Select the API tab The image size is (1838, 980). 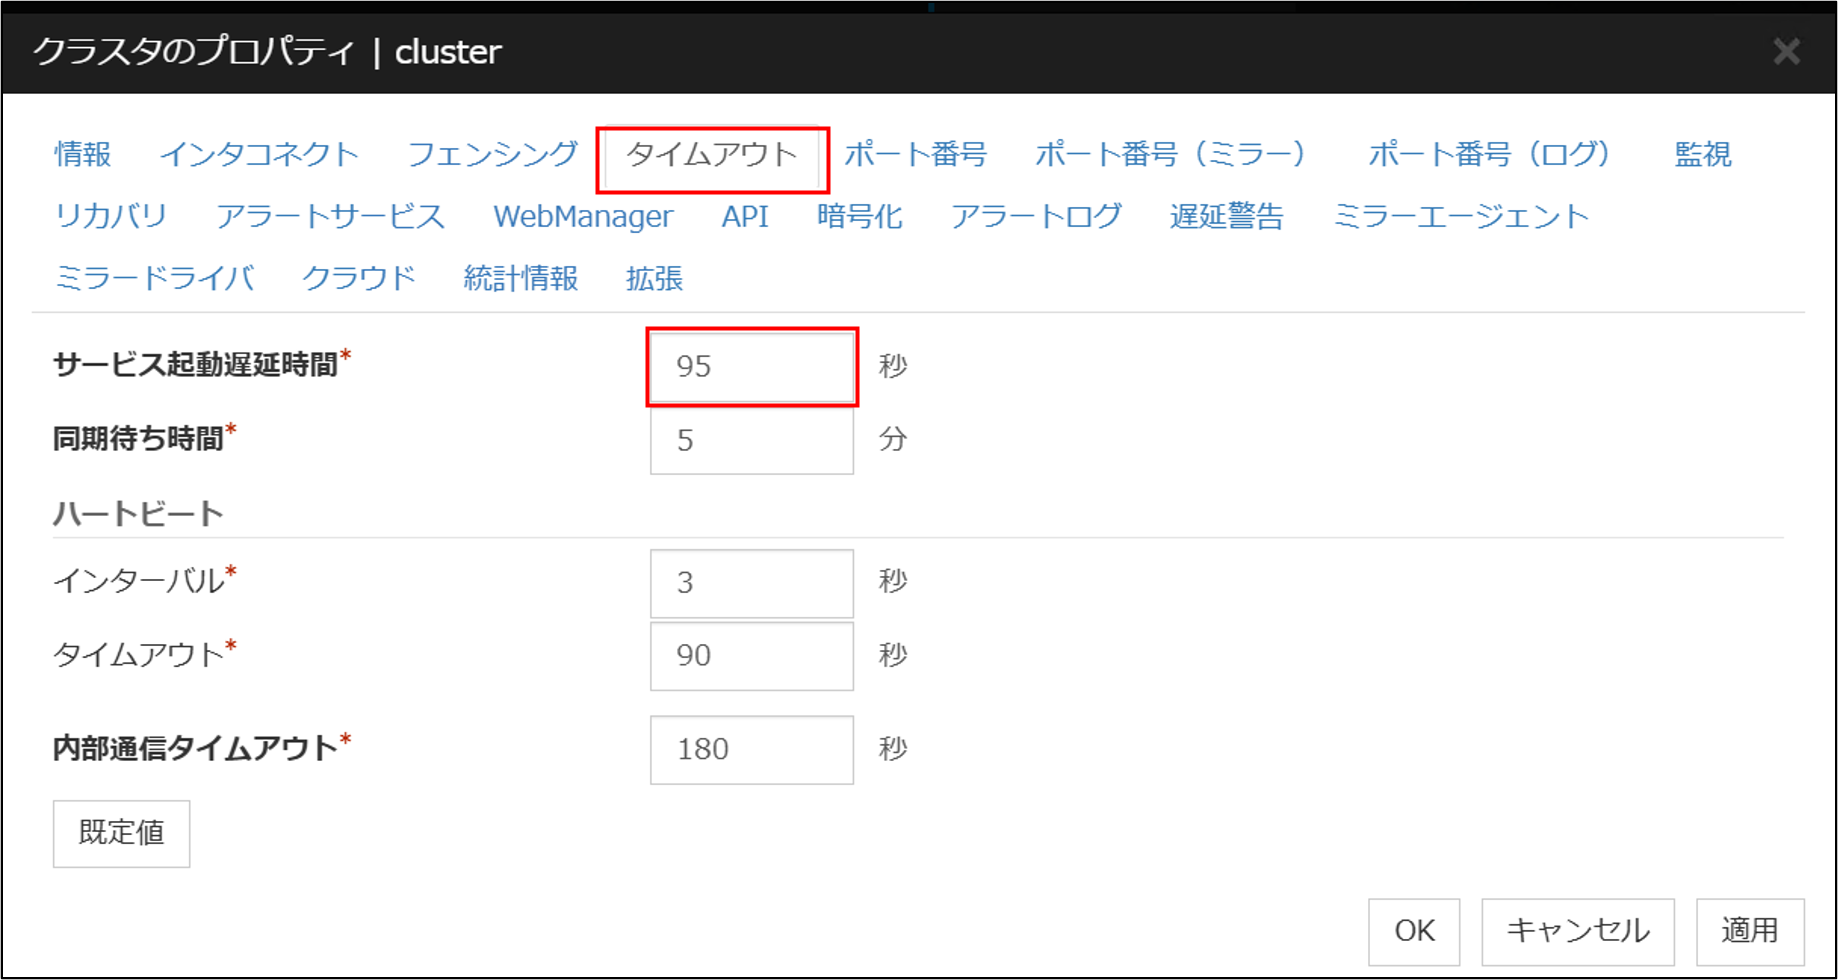coord(745,216)
